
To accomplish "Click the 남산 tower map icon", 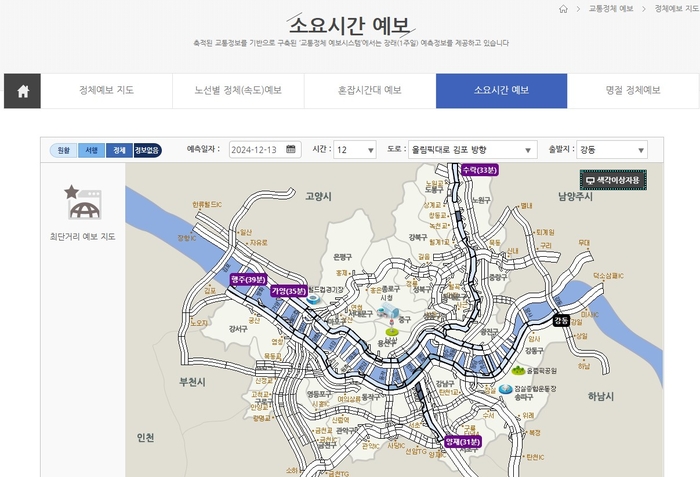I will click(x=392, y=328).
